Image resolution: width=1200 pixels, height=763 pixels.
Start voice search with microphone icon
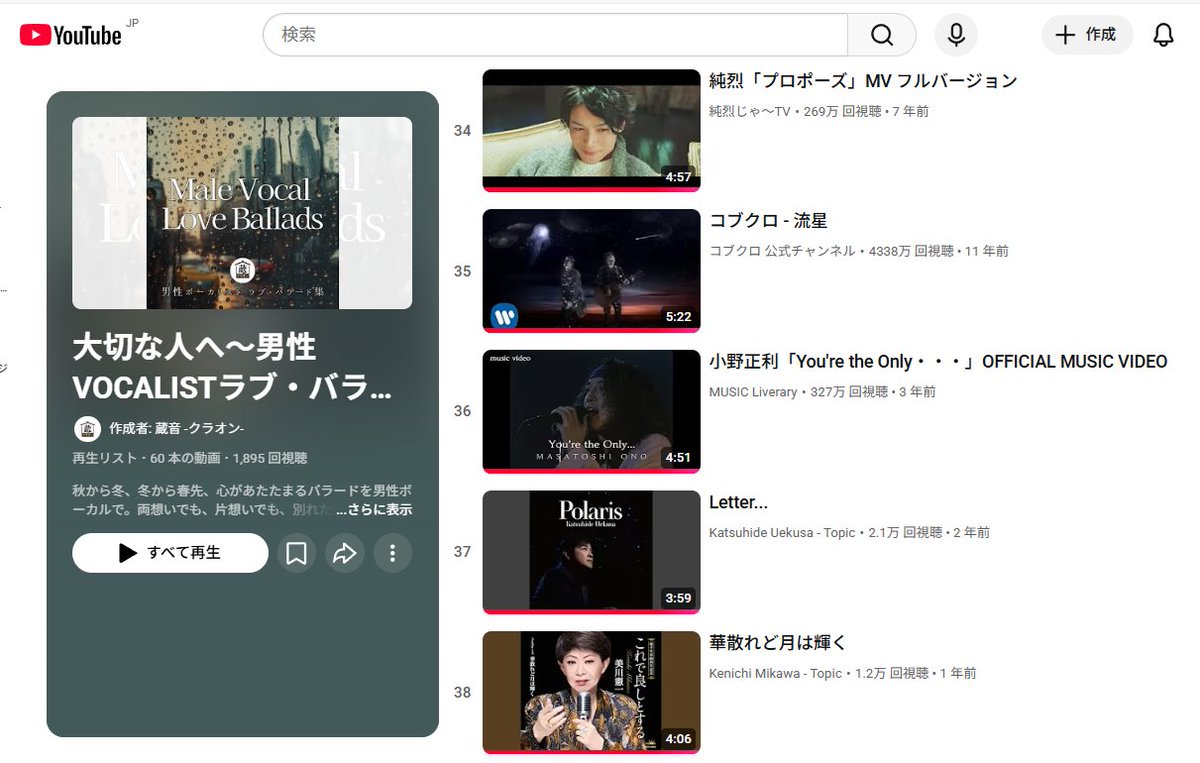tap(956, 35)
